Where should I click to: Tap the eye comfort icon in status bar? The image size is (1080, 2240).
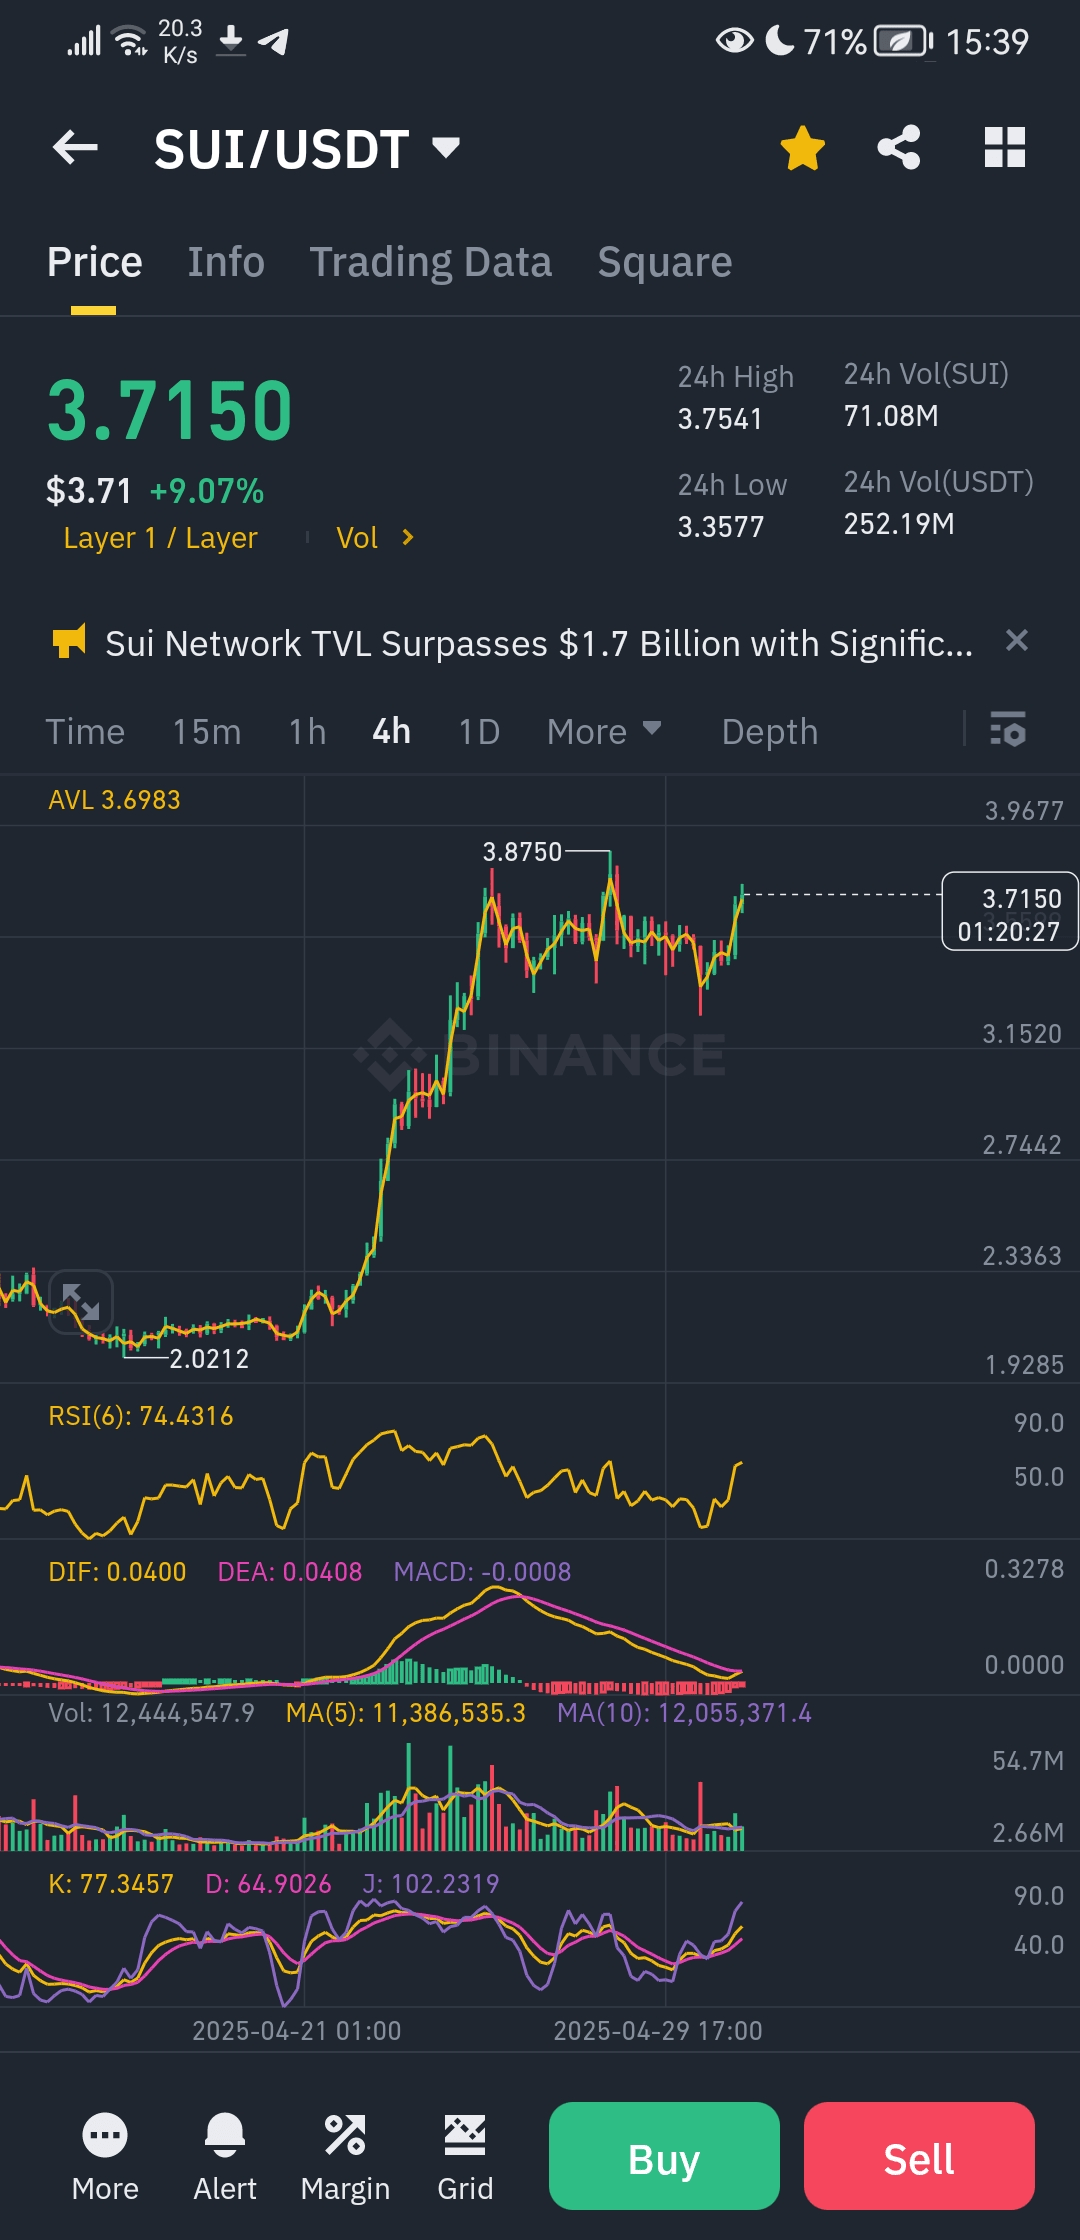[x=735, y=41]
